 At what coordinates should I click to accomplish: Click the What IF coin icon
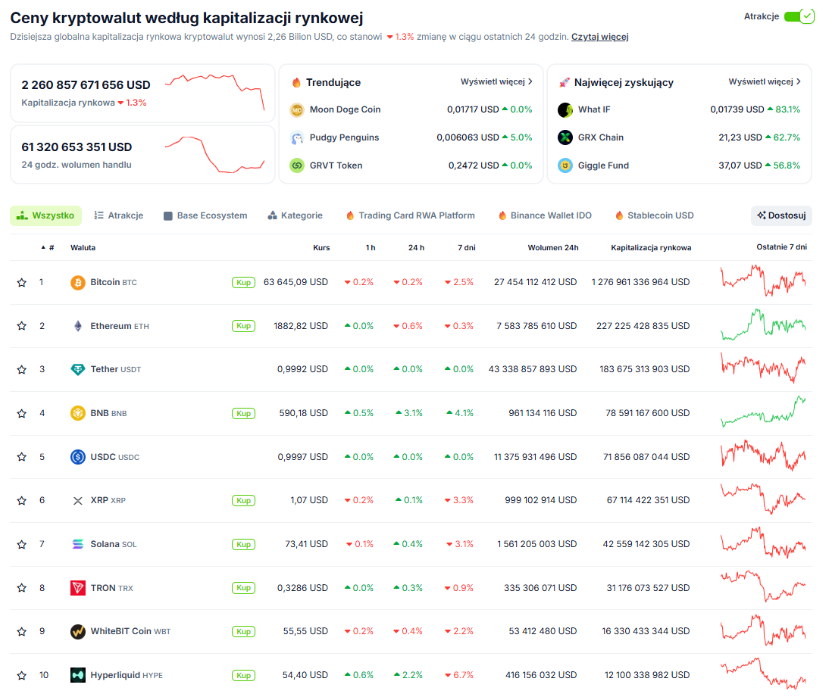[x=565, y=110]
